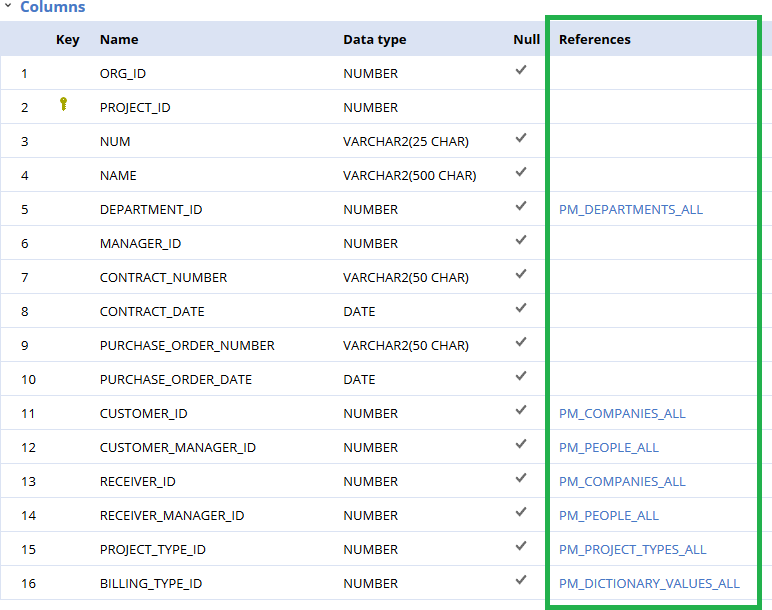
Task: Follow PM_PEOPLE_ALL link for CUSTOMER_MANAGER_ID
Action: 608,447
